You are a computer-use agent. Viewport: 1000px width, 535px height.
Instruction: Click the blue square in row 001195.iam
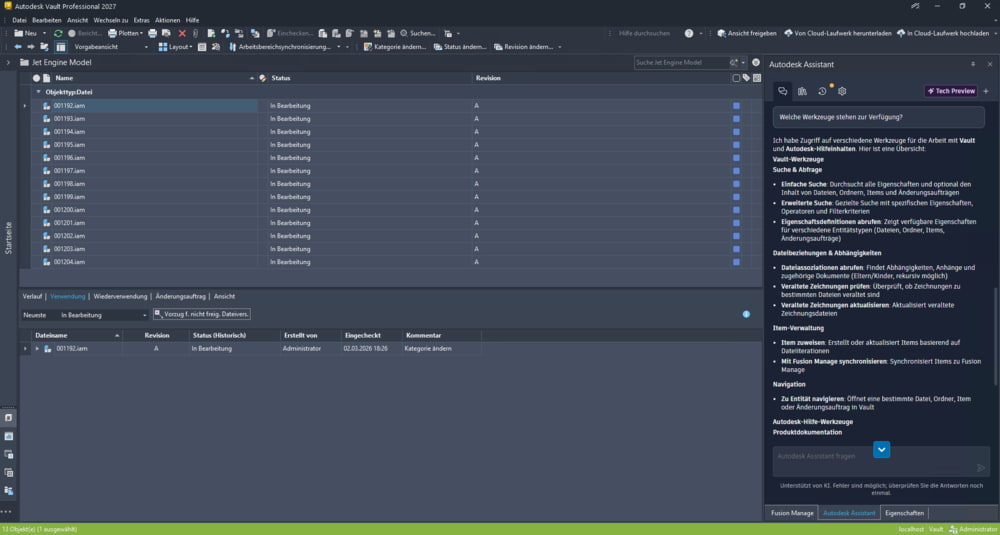tap(736, 145)
